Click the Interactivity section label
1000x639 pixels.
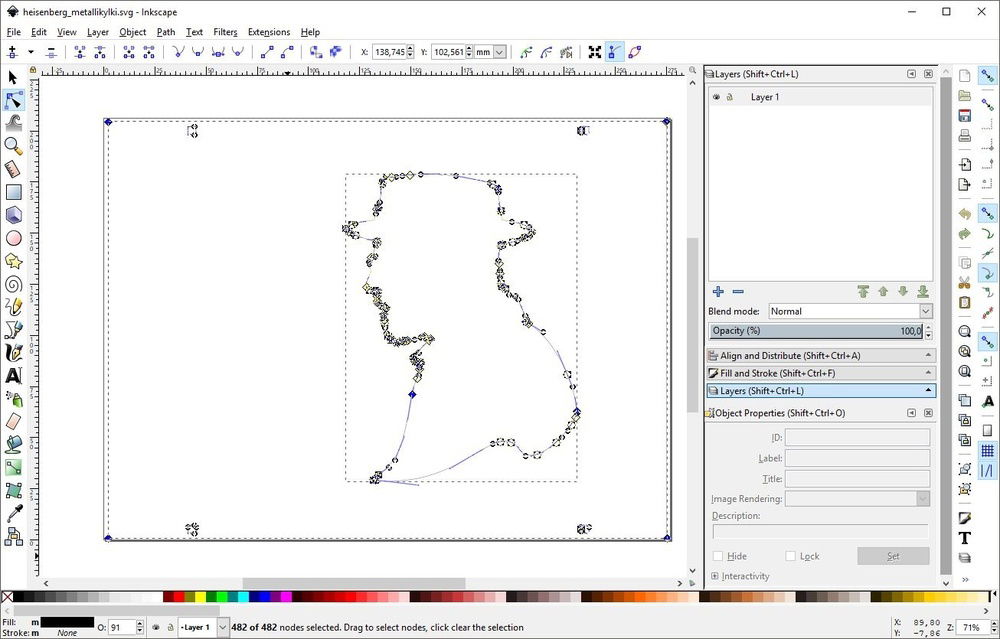[x=747, y=576]
